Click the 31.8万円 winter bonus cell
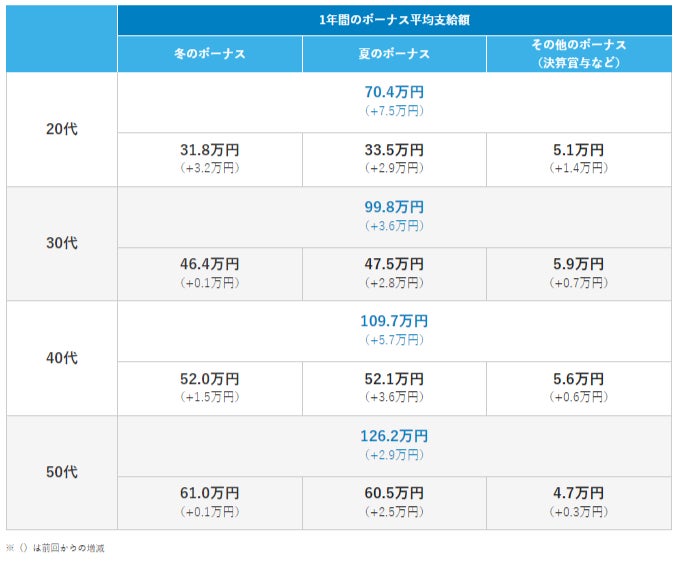Viewport: 675px width, 561px height. pos(209,150)
